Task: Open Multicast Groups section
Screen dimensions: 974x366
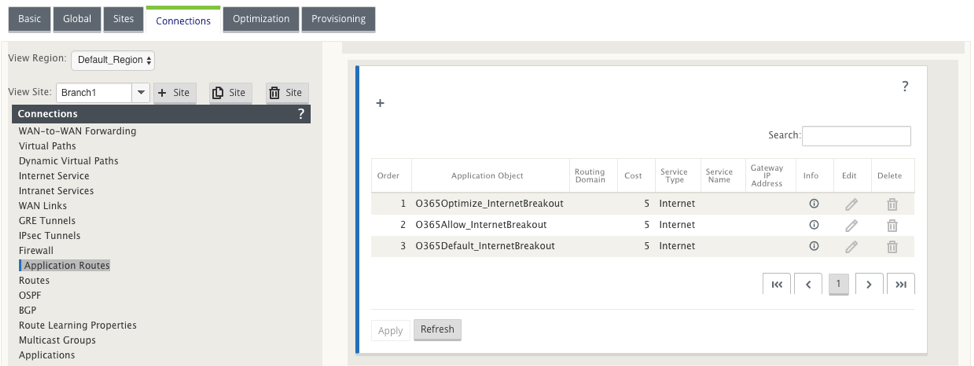Action: 57,340
